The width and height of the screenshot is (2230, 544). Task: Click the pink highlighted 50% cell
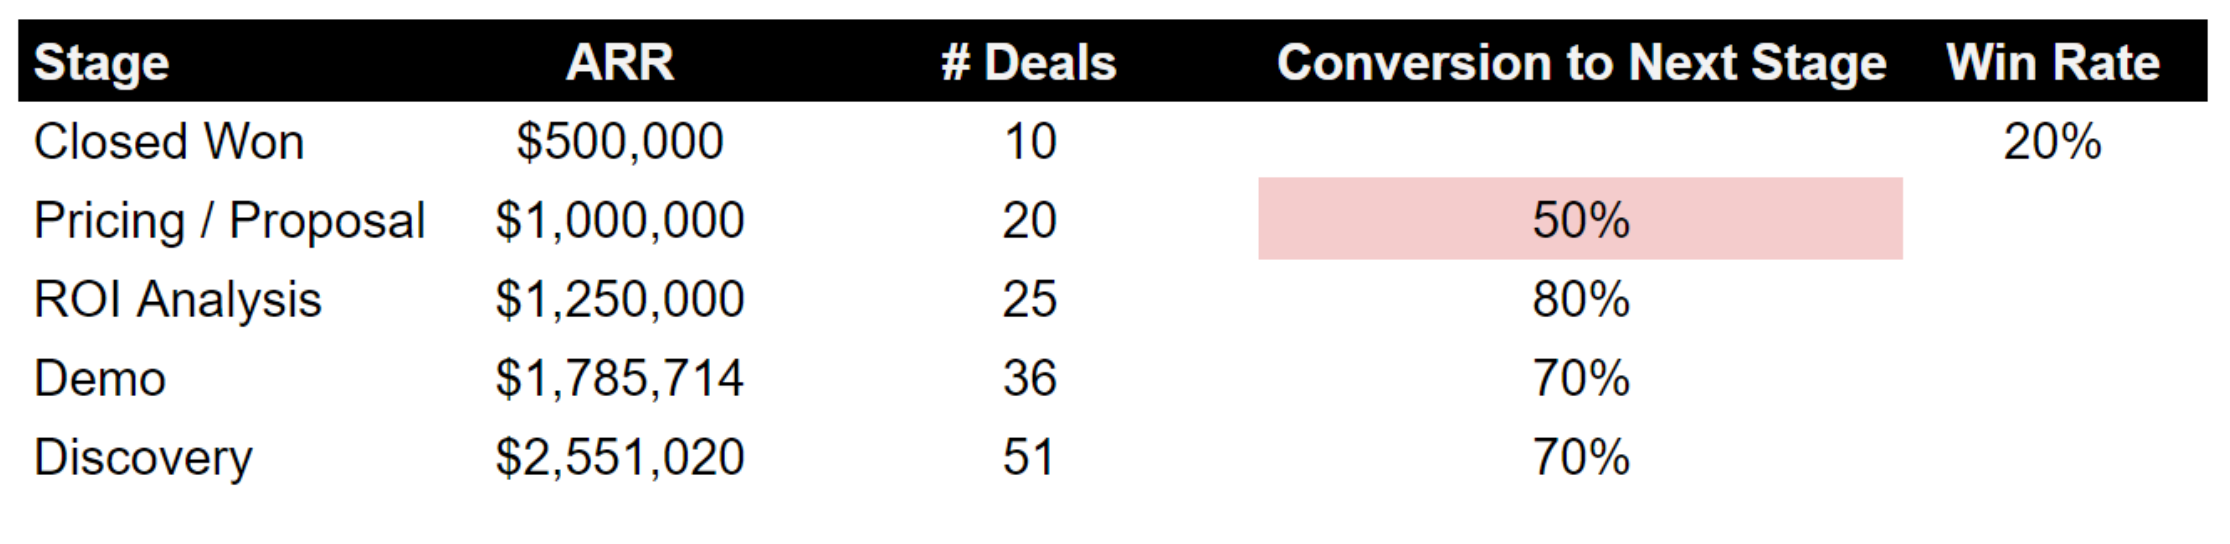tap(1580, 220)
